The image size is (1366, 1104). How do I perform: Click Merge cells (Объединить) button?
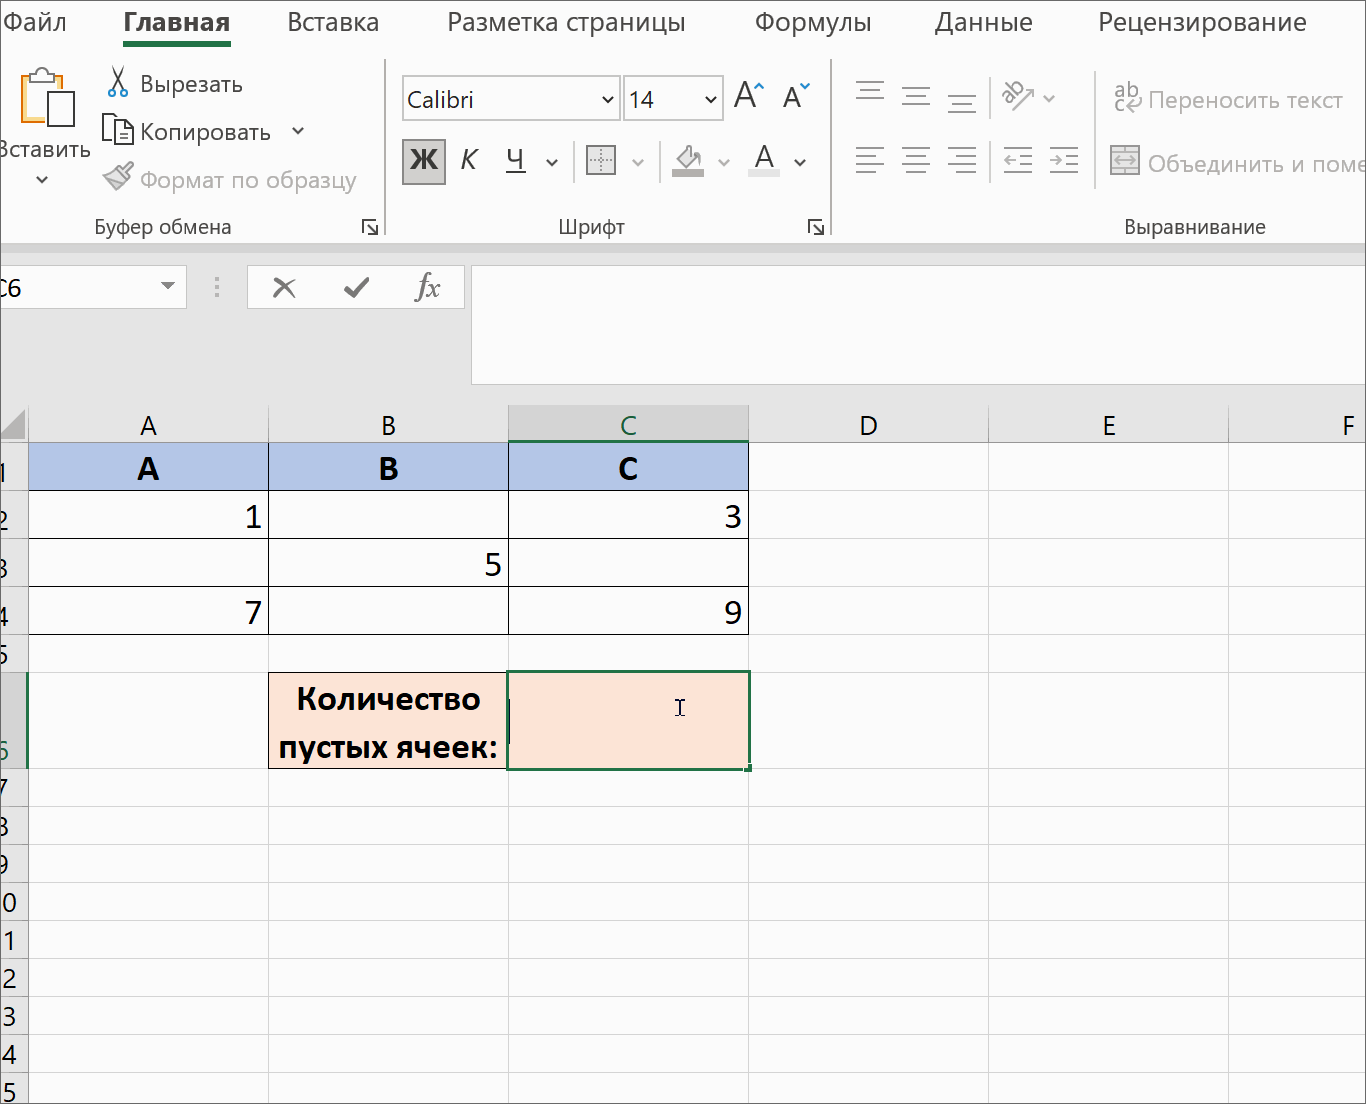coord(1238,162)
